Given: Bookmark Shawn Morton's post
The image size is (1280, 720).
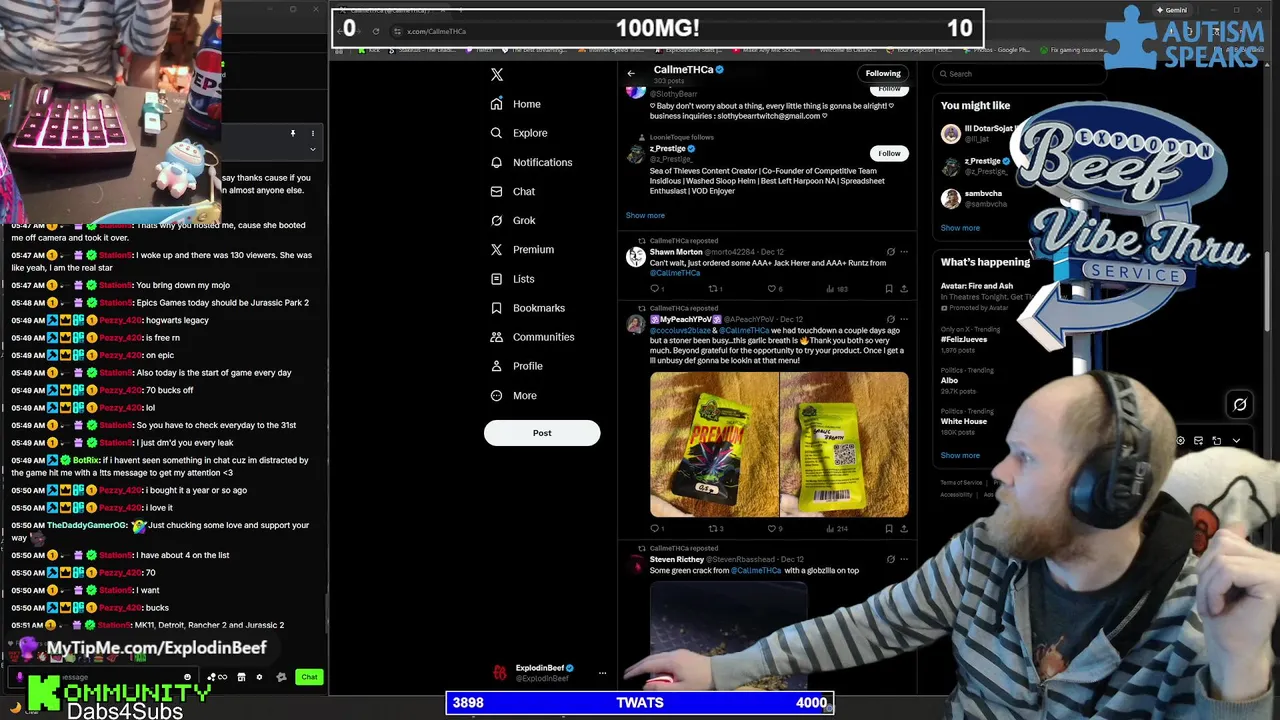Looking at the screenshot, I should (889, 289).
